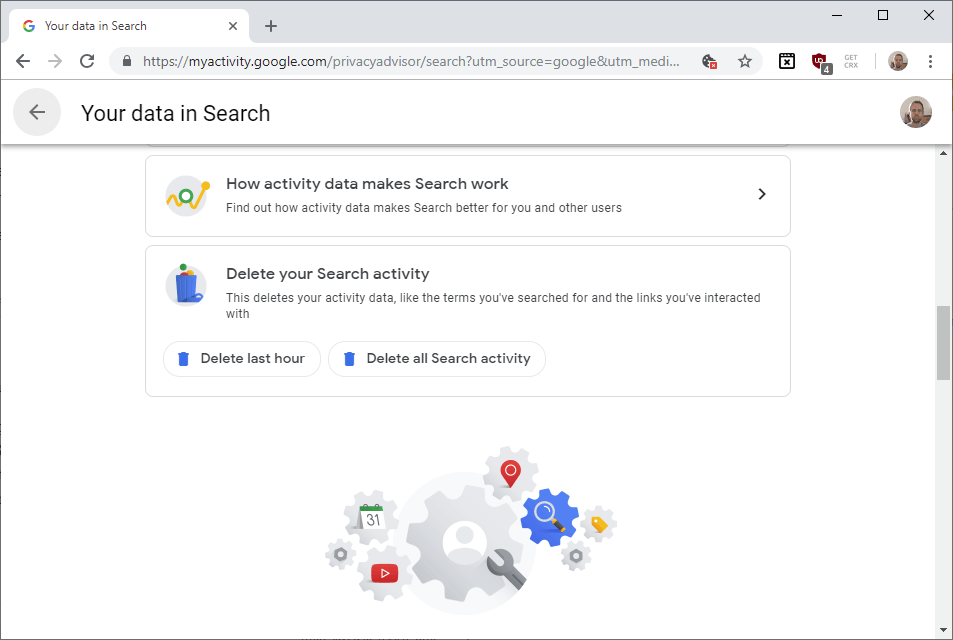Viewport: 953px width, 640px height.
Task: Click the trash icon on Delete last hour
Action: 183,358
